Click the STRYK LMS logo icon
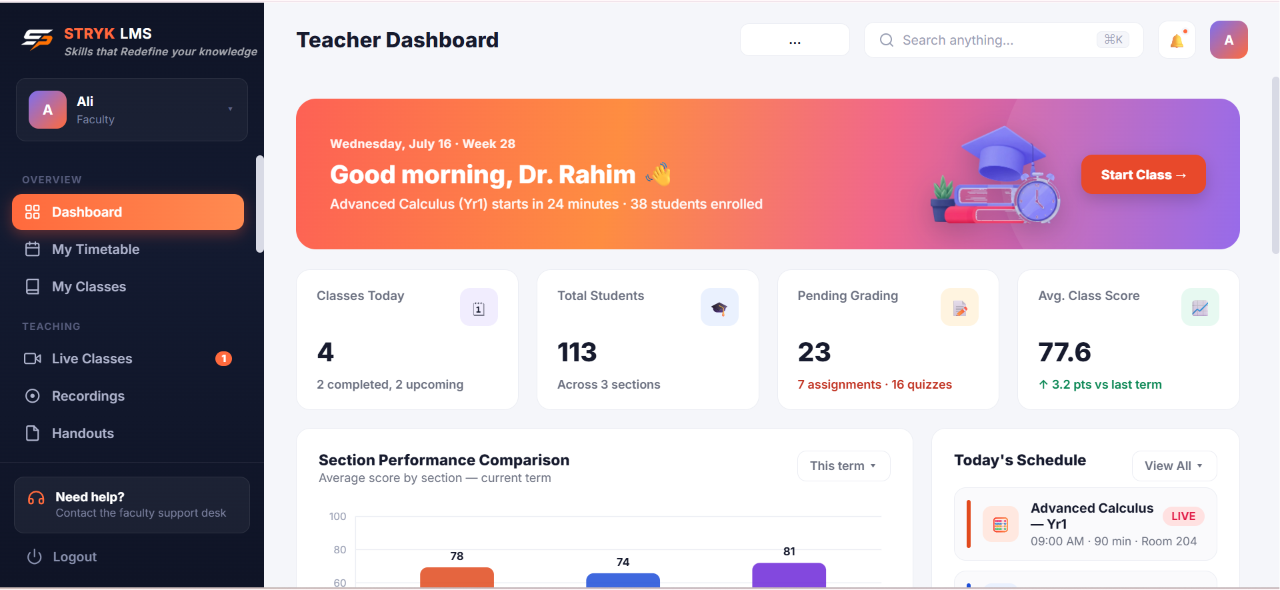1280x590 pixels. [38, 39]
